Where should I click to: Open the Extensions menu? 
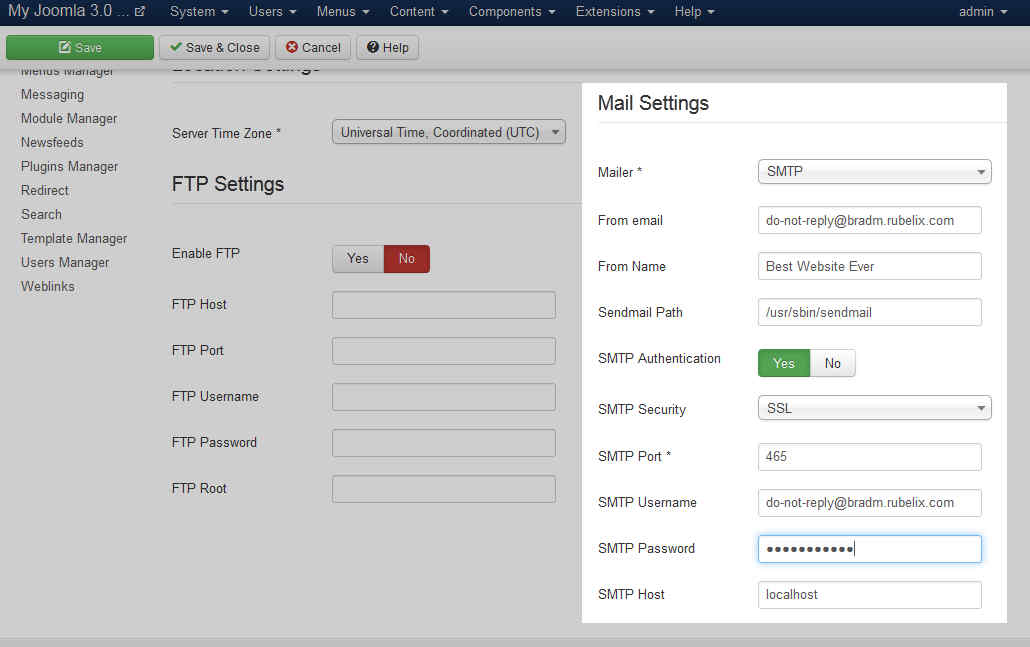pyautogui.click(x=615, y=12)
